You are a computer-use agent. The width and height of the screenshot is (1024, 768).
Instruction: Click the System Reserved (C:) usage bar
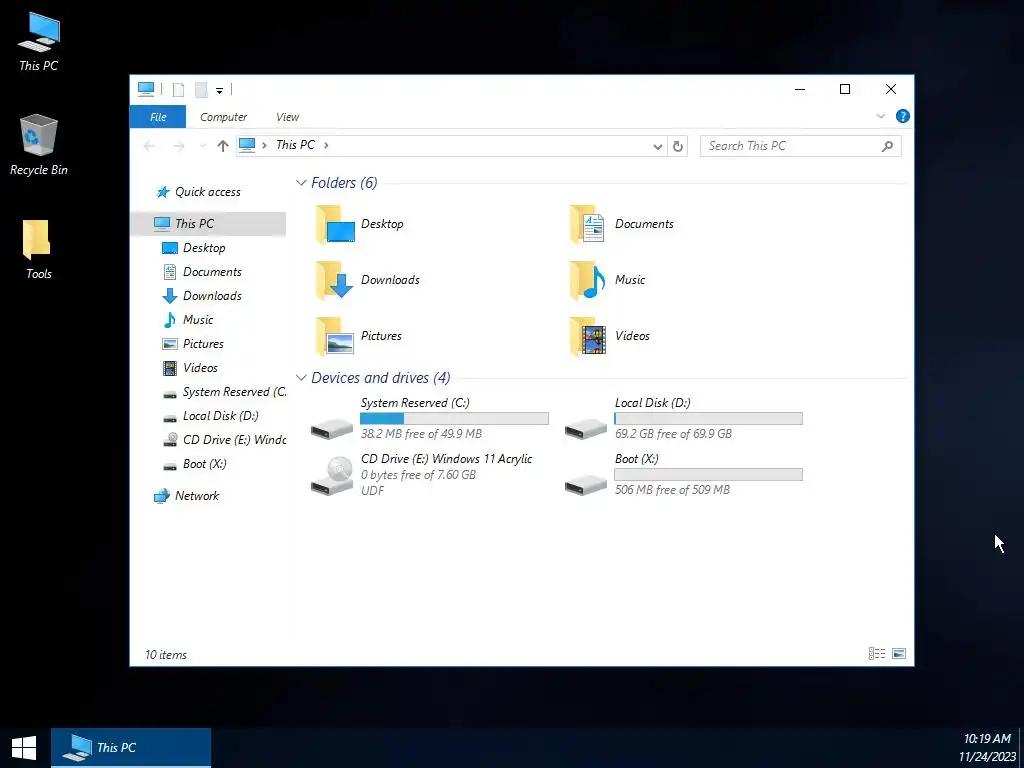pyautogui.click(x=454, y=419)
